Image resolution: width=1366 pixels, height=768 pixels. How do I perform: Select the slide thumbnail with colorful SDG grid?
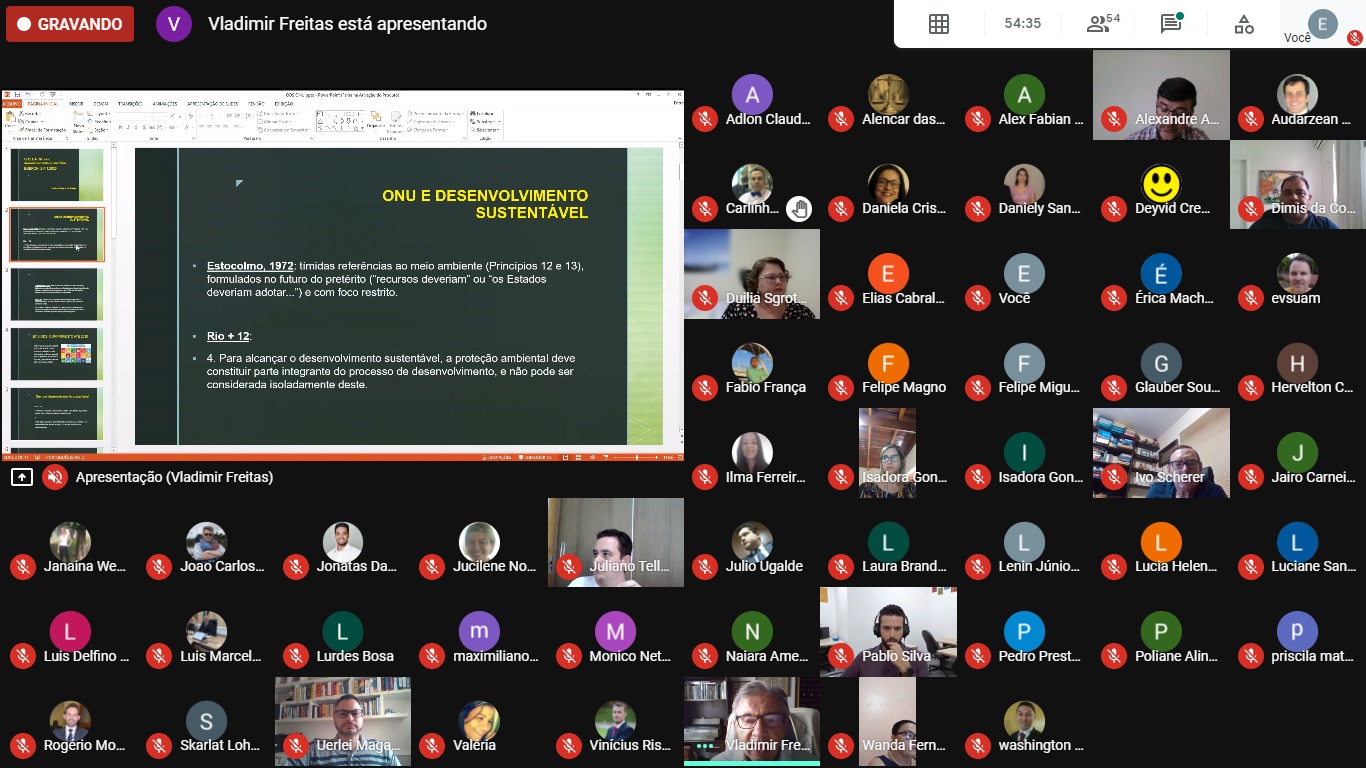[56, 353]
